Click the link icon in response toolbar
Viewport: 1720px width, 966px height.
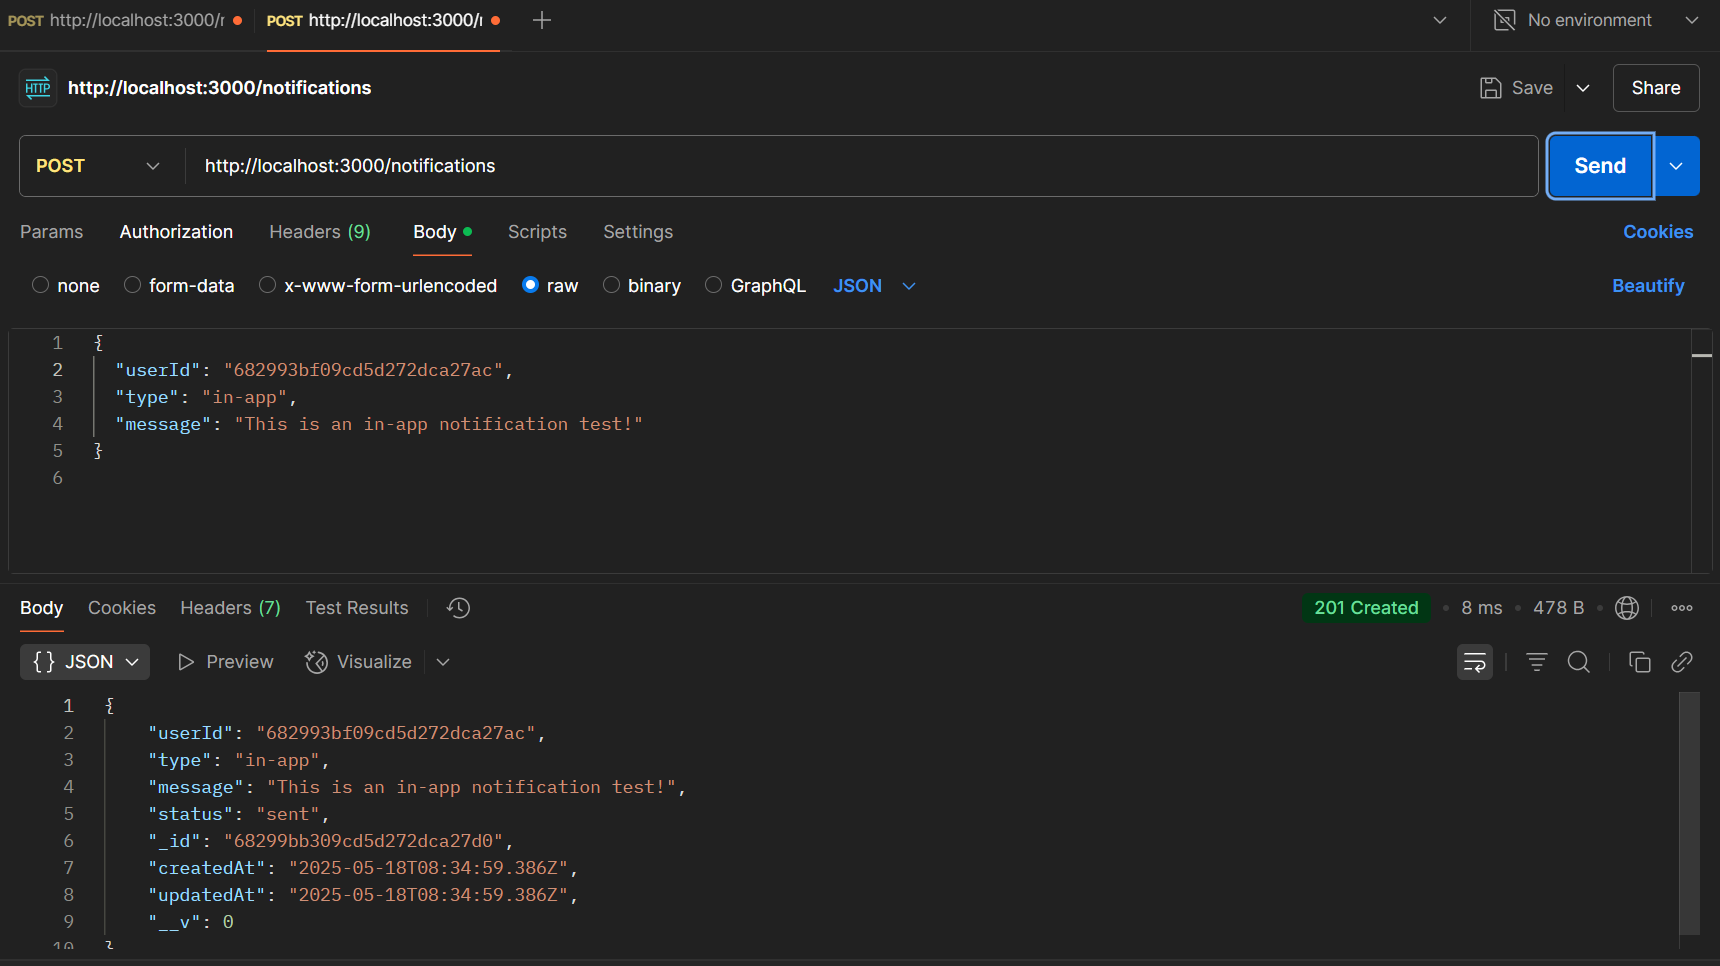[1682, 662]
